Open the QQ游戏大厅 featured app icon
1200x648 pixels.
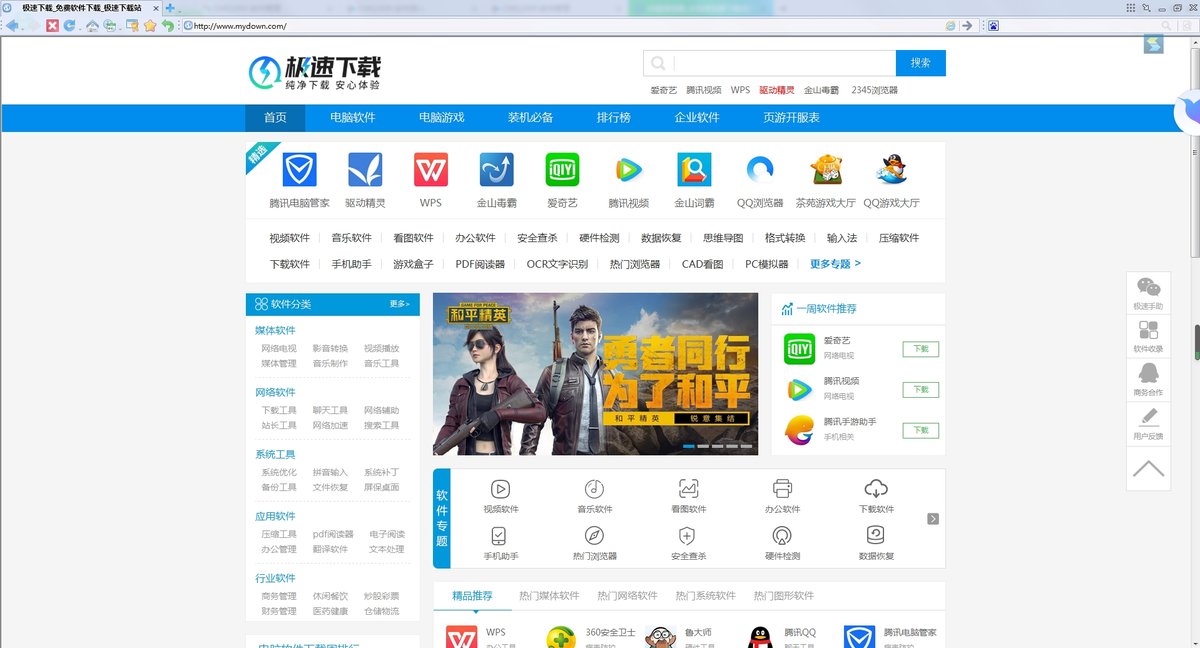pos(891,169)
